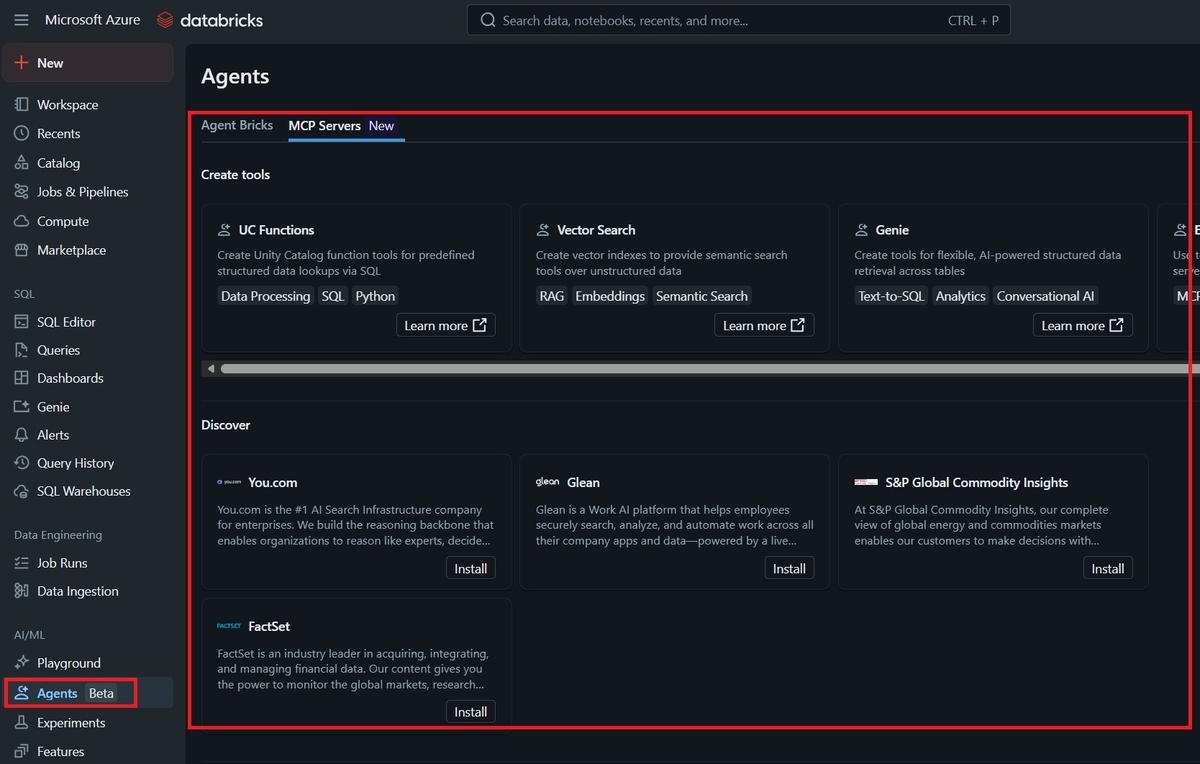Open Catalog from the sidebar icon

pyautogui.click(x=20, y=162)
